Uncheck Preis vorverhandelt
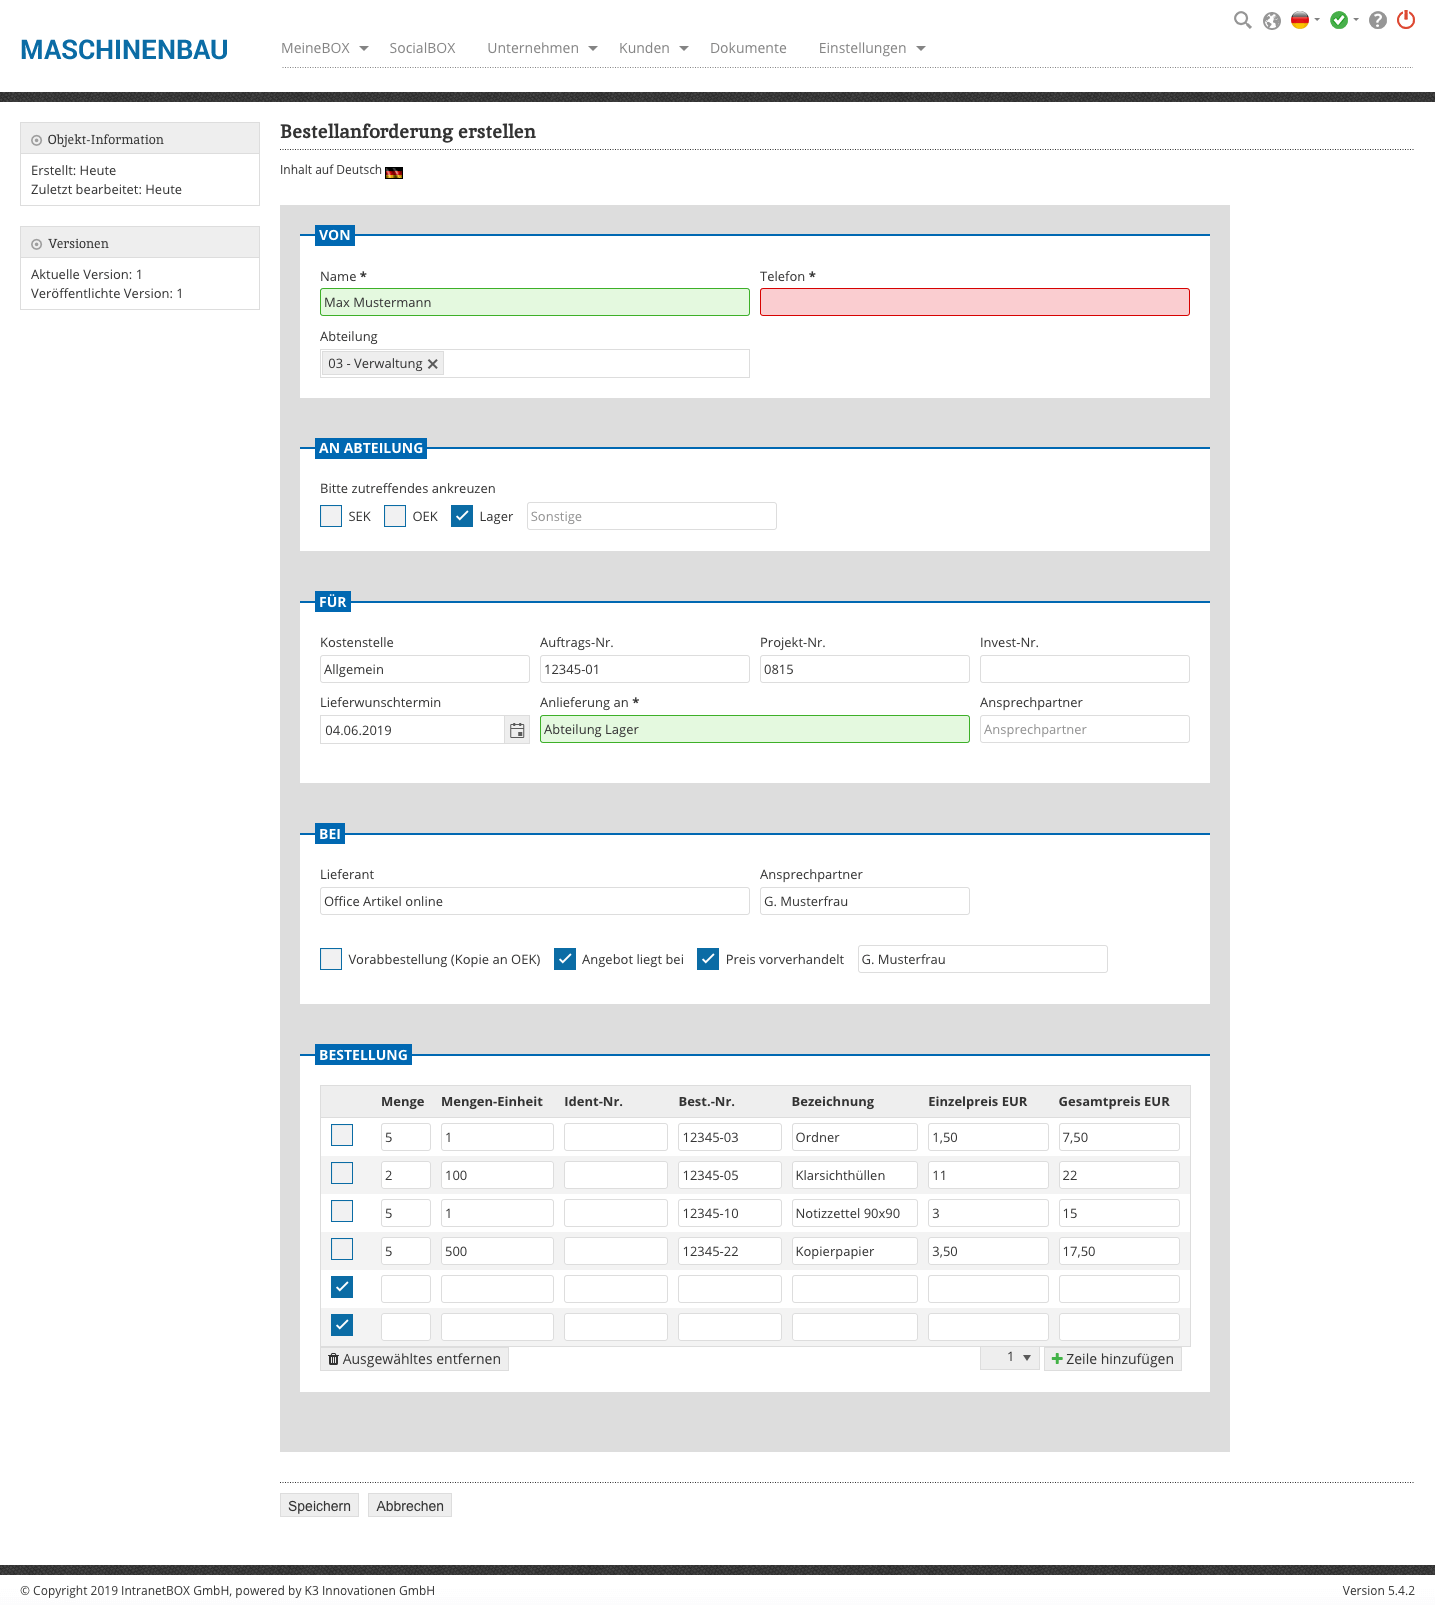 [x=708, y=959]
